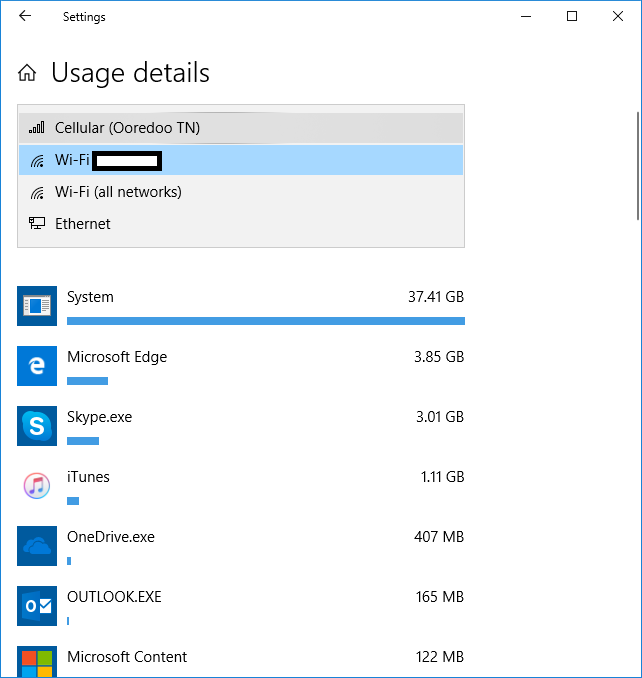The height and width of the screenshot is (678, 642).
Task: Click the Settings window title
Action: 84,17
